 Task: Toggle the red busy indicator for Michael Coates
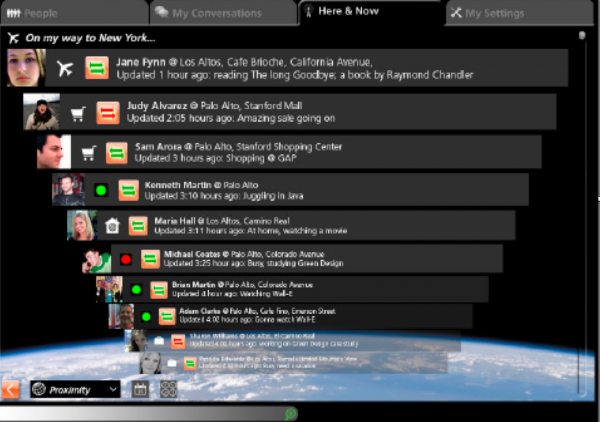point(126,259)
